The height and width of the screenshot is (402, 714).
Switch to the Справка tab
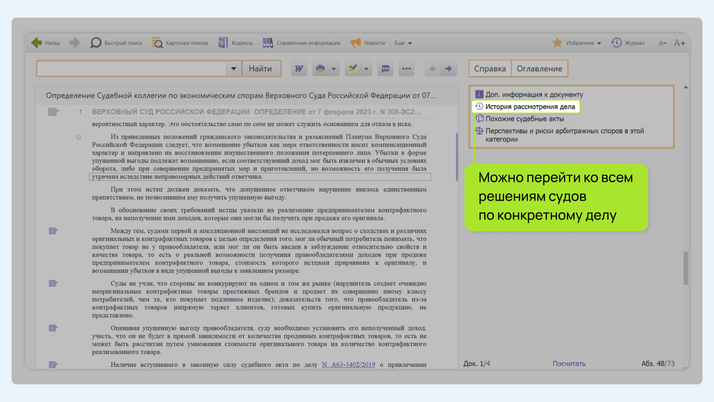[x=490, y=69]
